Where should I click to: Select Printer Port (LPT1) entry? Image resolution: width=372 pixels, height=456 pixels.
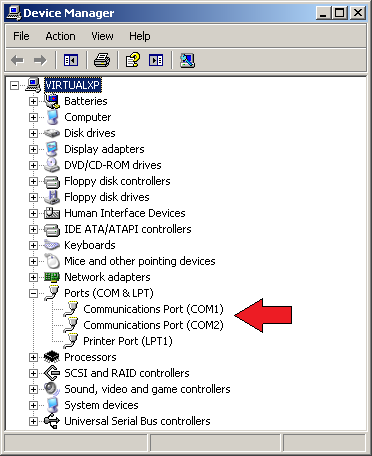(128, 341)
